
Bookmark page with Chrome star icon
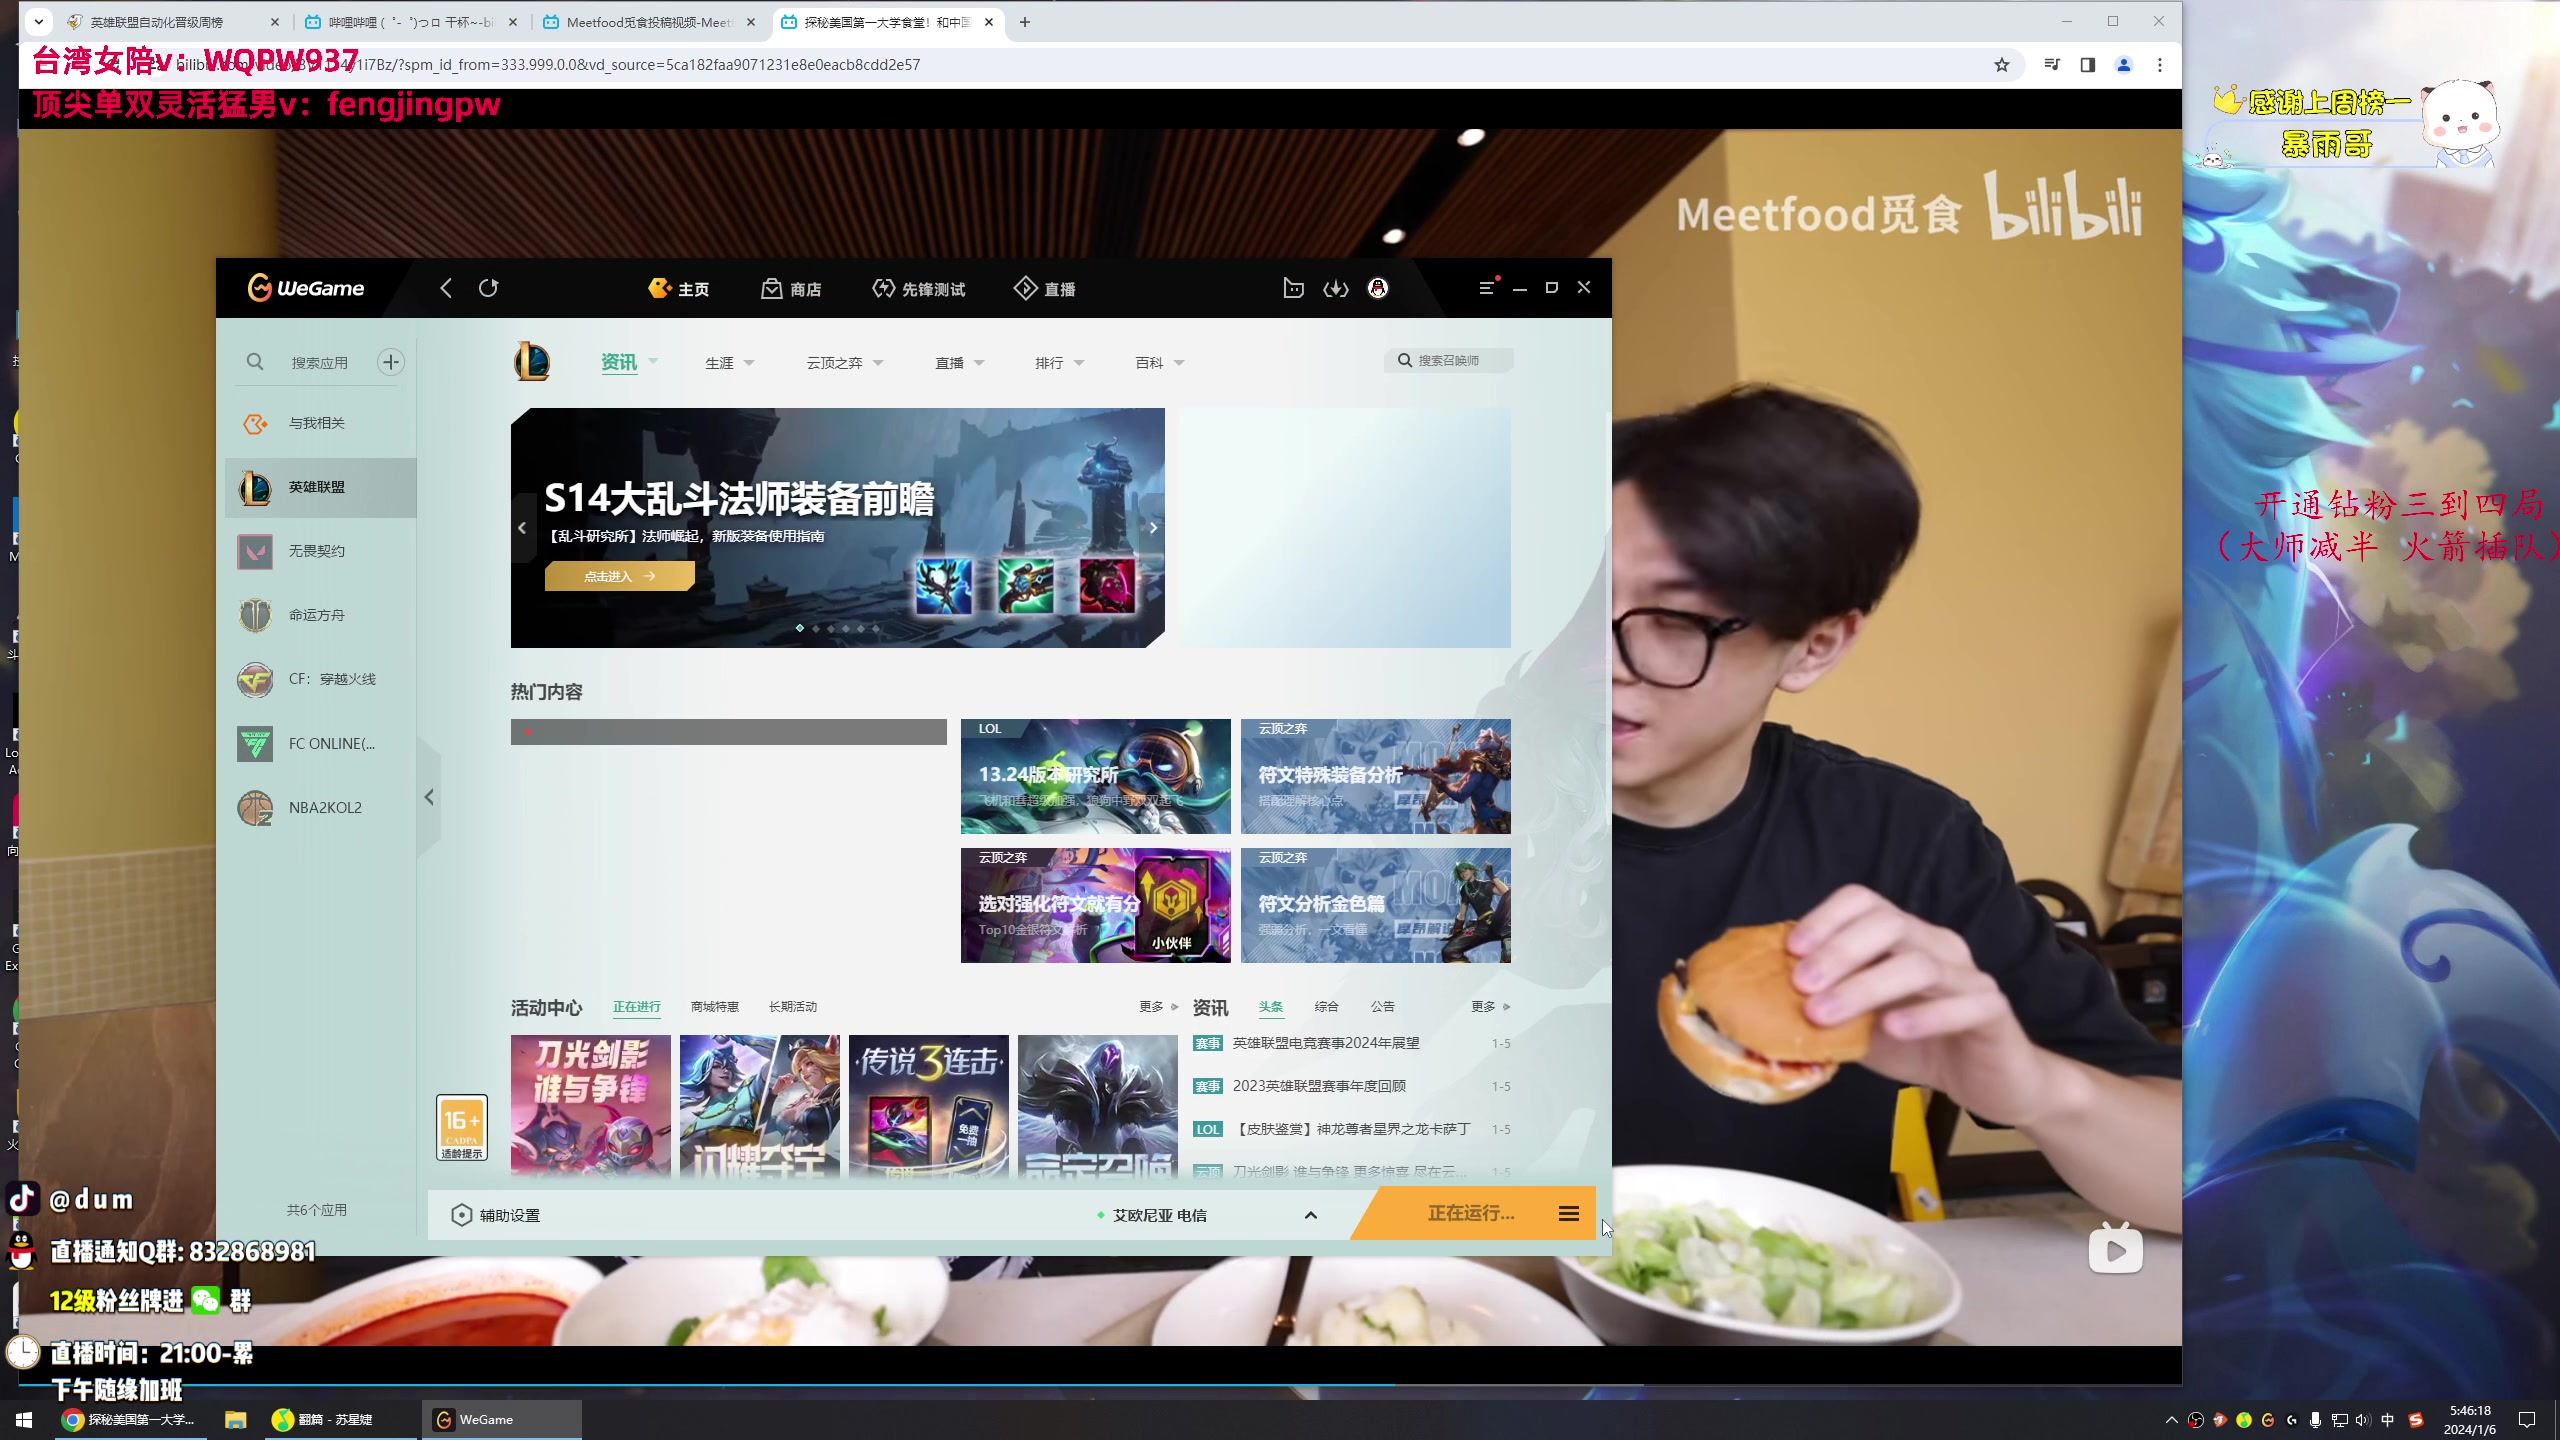(x=2001, y=65)
